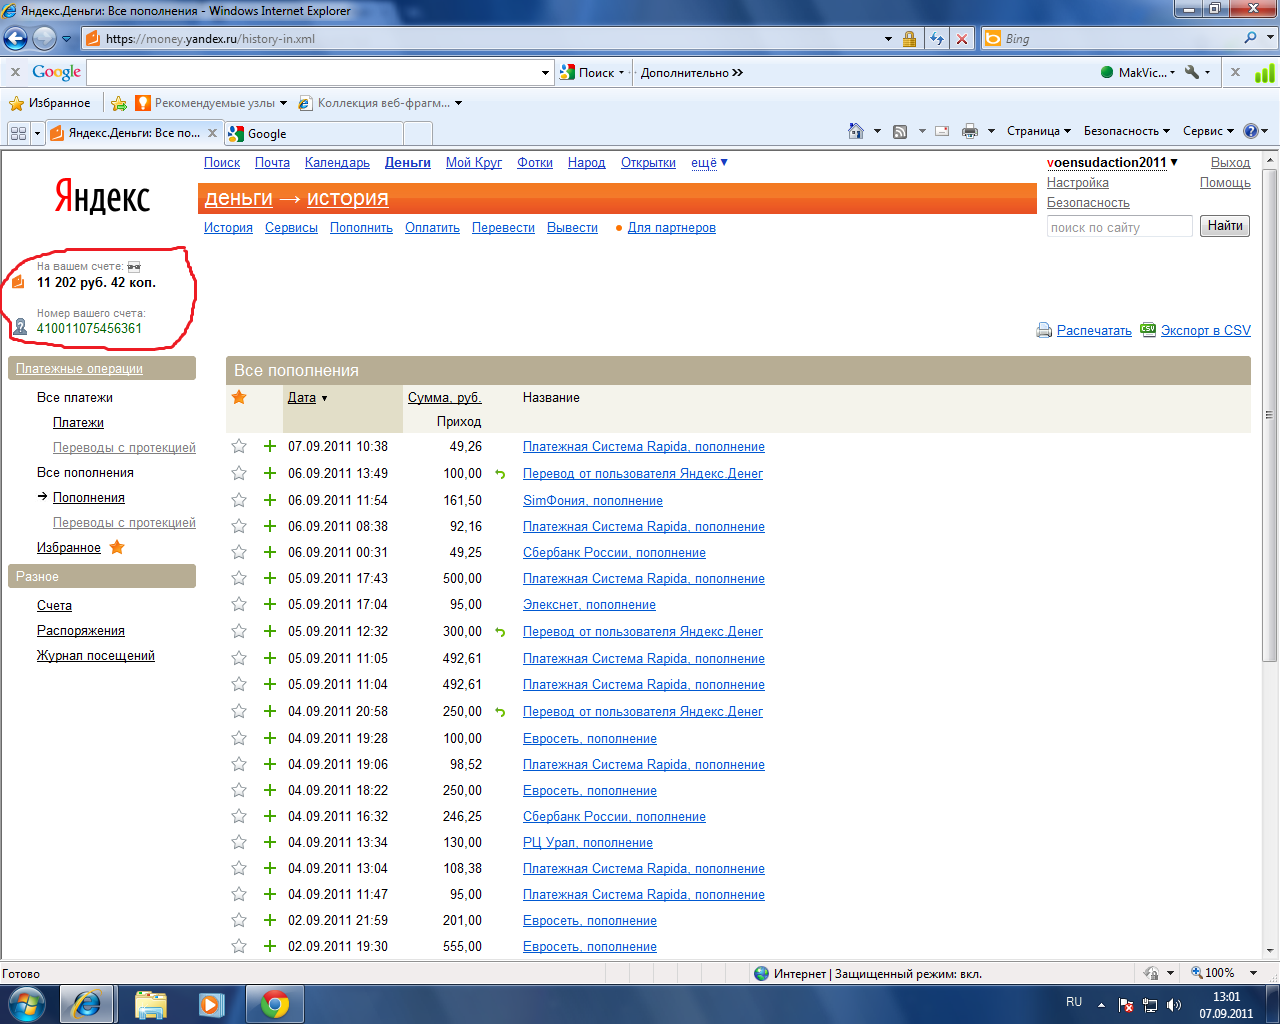Refresh the page using address bar icon
Screen dimensions: 1280x1024
[937, 39]
